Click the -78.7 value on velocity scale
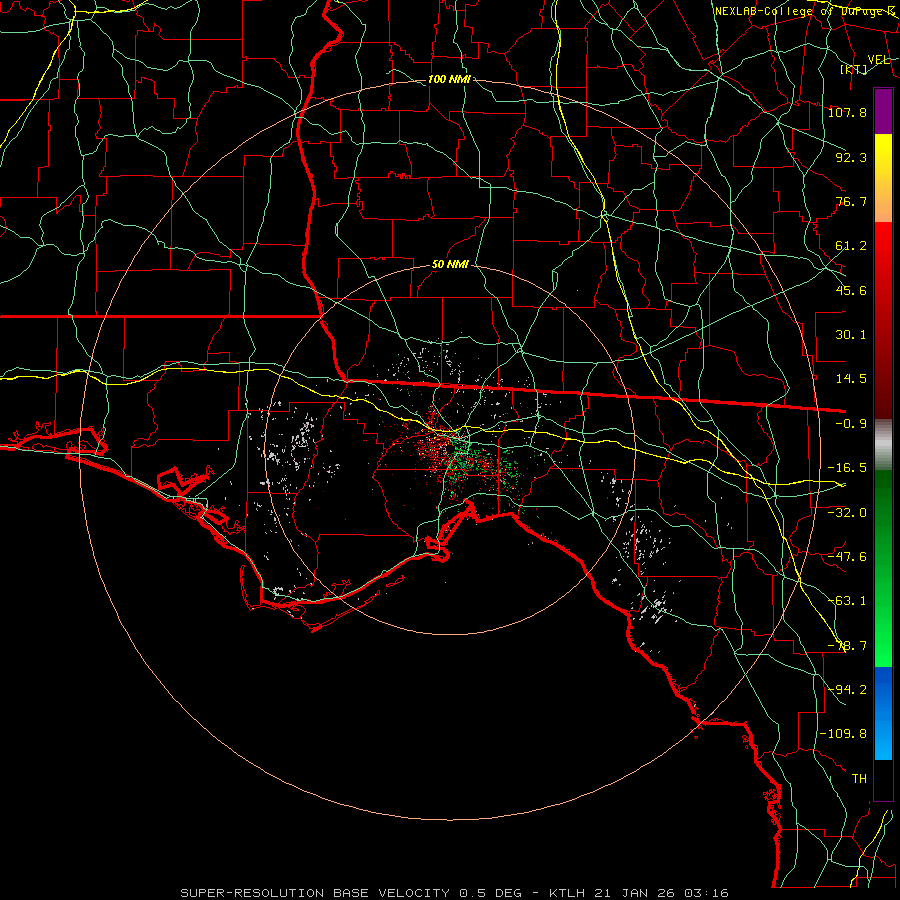Image resolution: width=900 pixels, height=900 pixels. click(x=847, y=646)
